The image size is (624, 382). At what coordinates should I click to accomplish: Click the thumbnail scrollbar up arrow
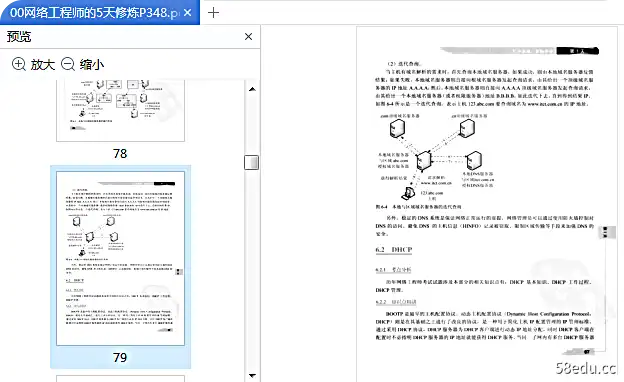pos(252,89)
